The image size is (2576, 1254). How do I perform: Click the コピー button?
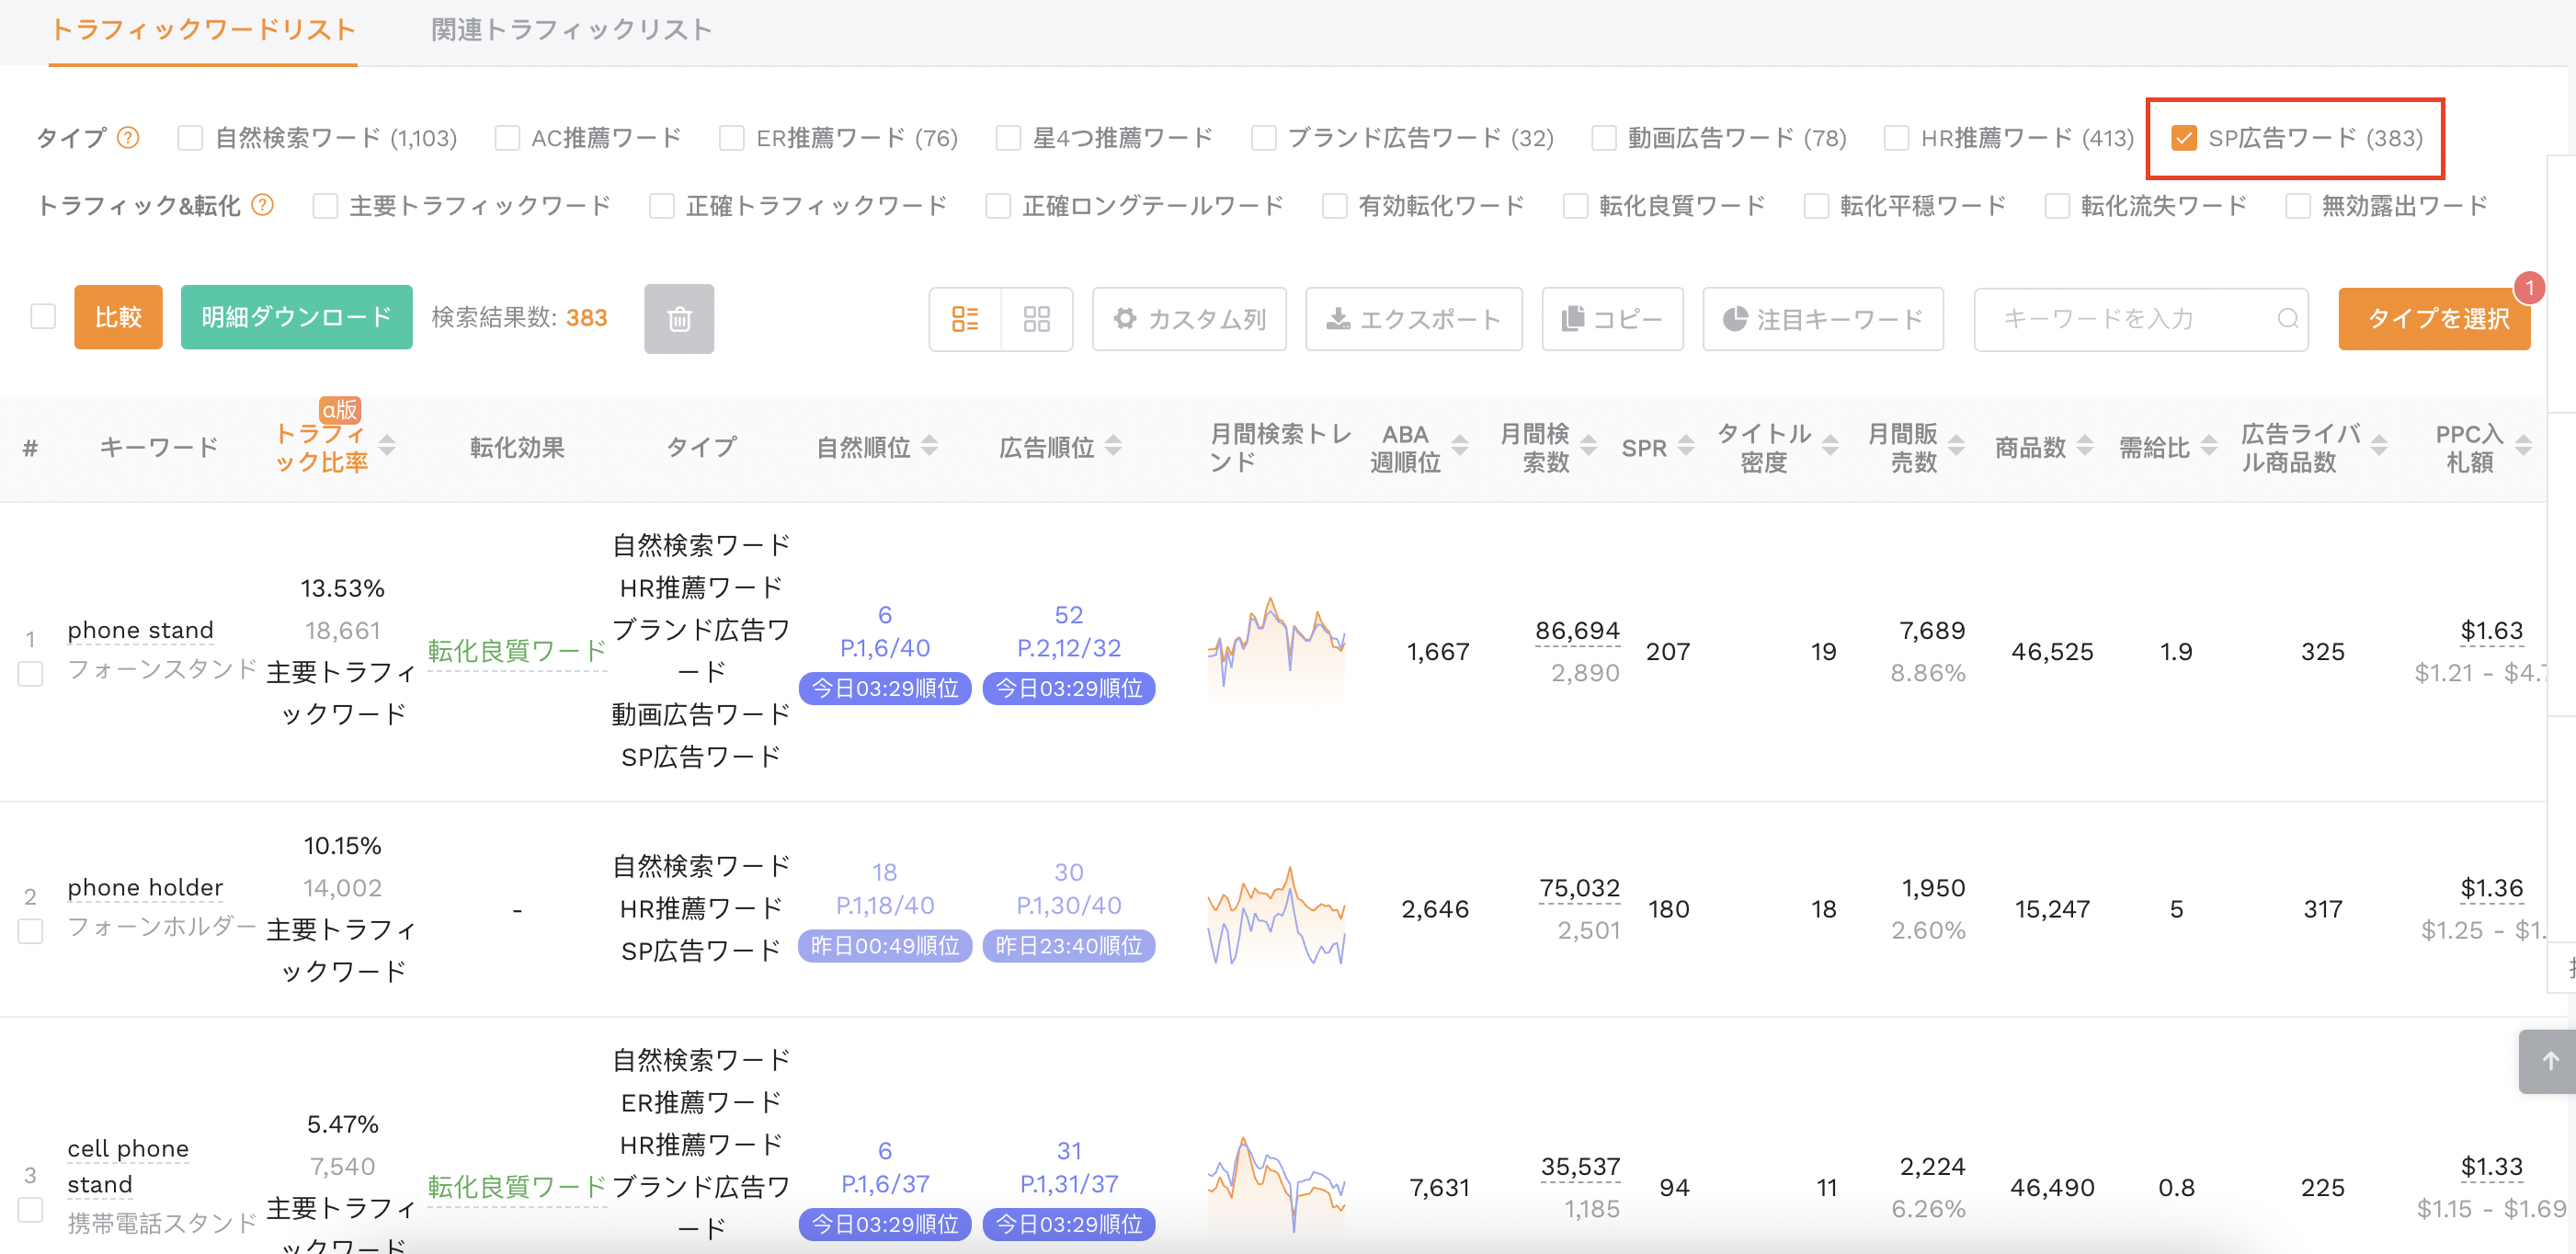pyautogui.click(x=1612, y=319)
